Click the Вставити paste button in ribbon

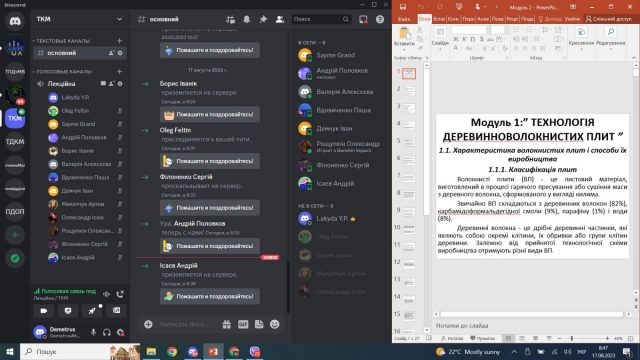(x=404, y=36)
